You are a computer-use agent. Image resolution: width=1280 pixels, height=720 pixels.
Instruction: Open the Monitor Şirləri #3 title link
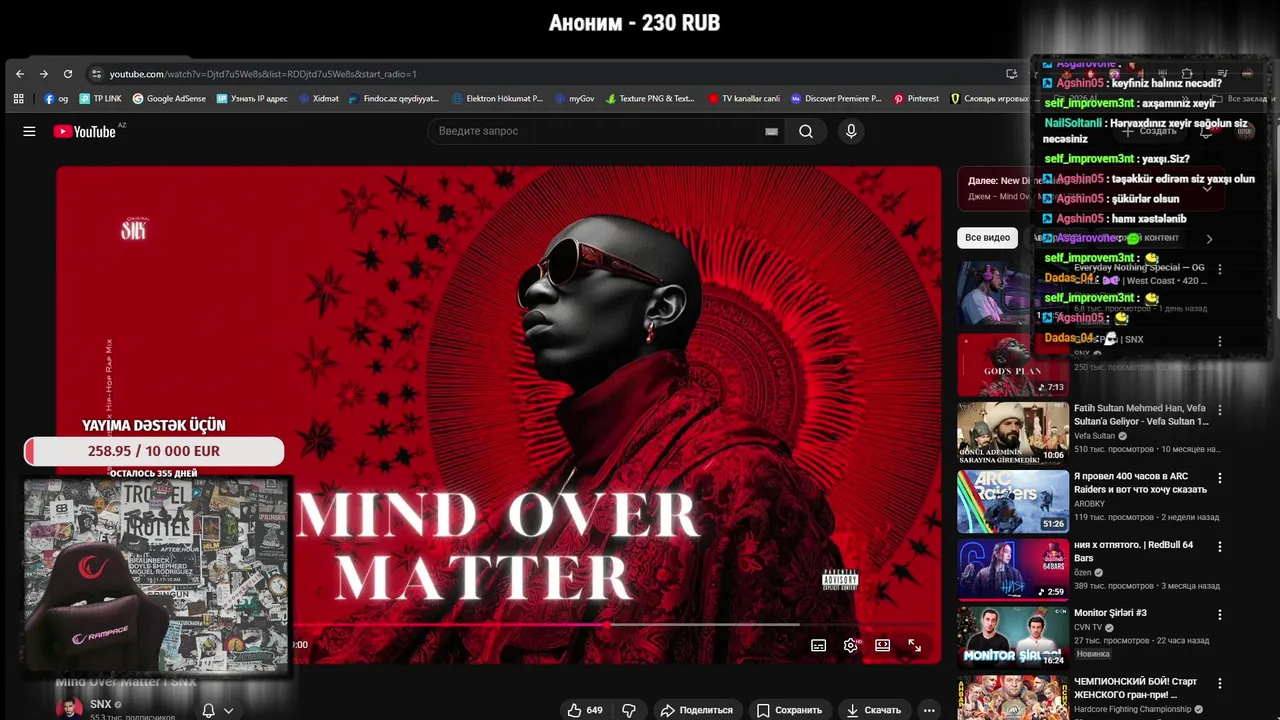[x=1110, y=613]
